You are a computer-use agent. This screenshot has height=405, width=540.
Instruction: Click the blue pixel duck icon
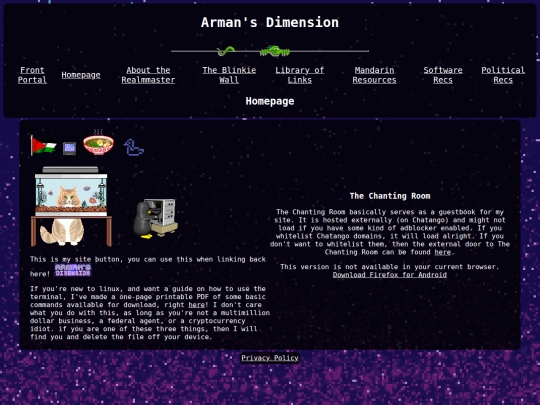pos(134,147)
